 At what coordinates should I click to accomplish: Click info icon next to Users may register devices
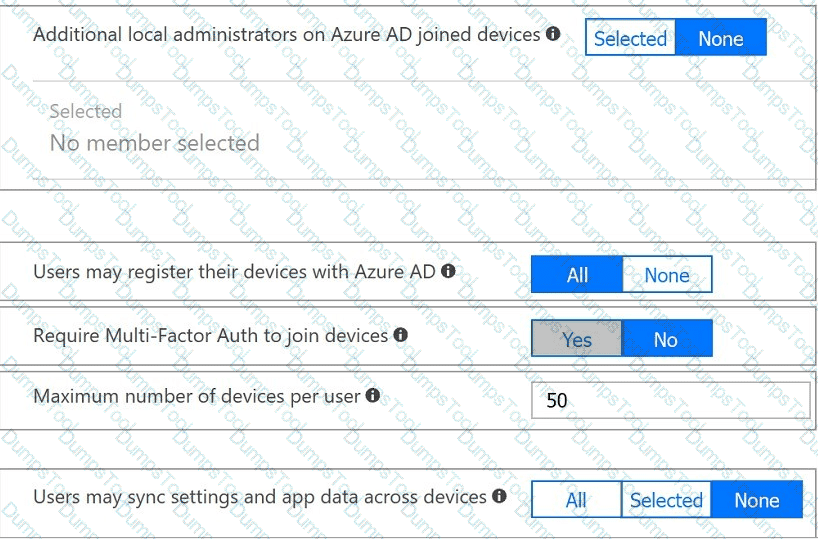pos(448,271)
